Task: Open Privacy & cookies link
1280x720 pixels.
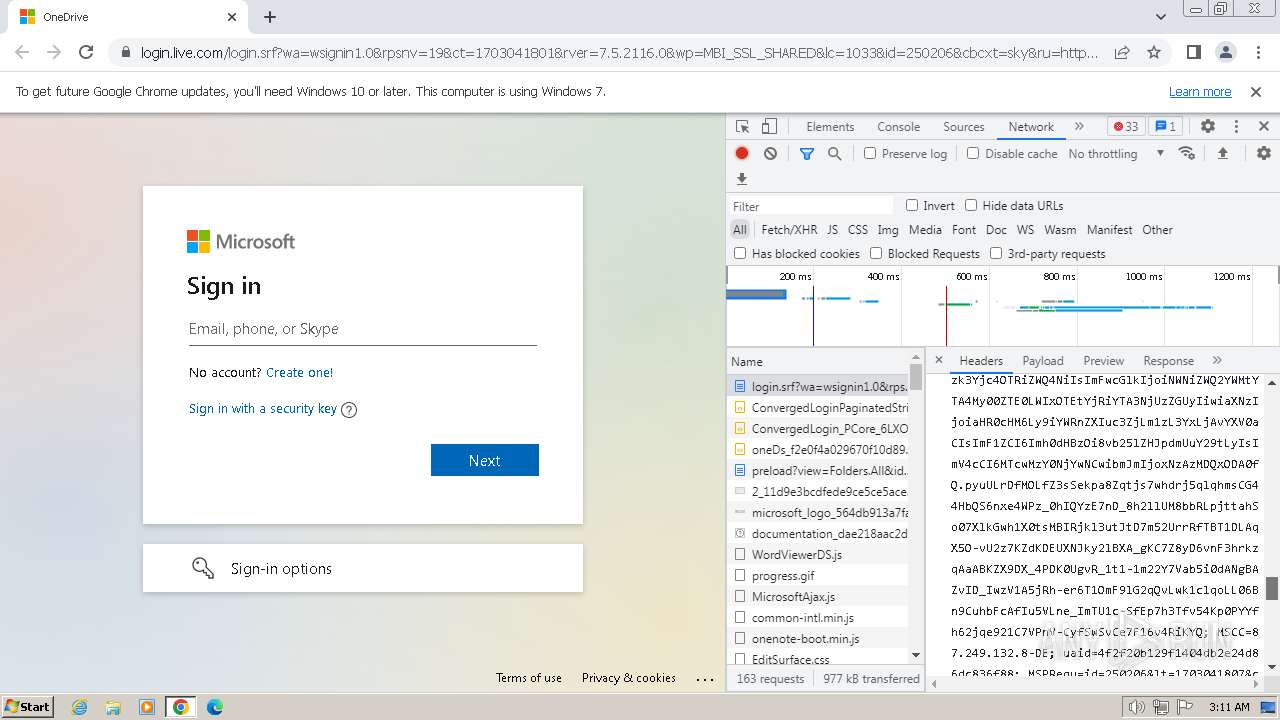Action: (x=629, y=678)
